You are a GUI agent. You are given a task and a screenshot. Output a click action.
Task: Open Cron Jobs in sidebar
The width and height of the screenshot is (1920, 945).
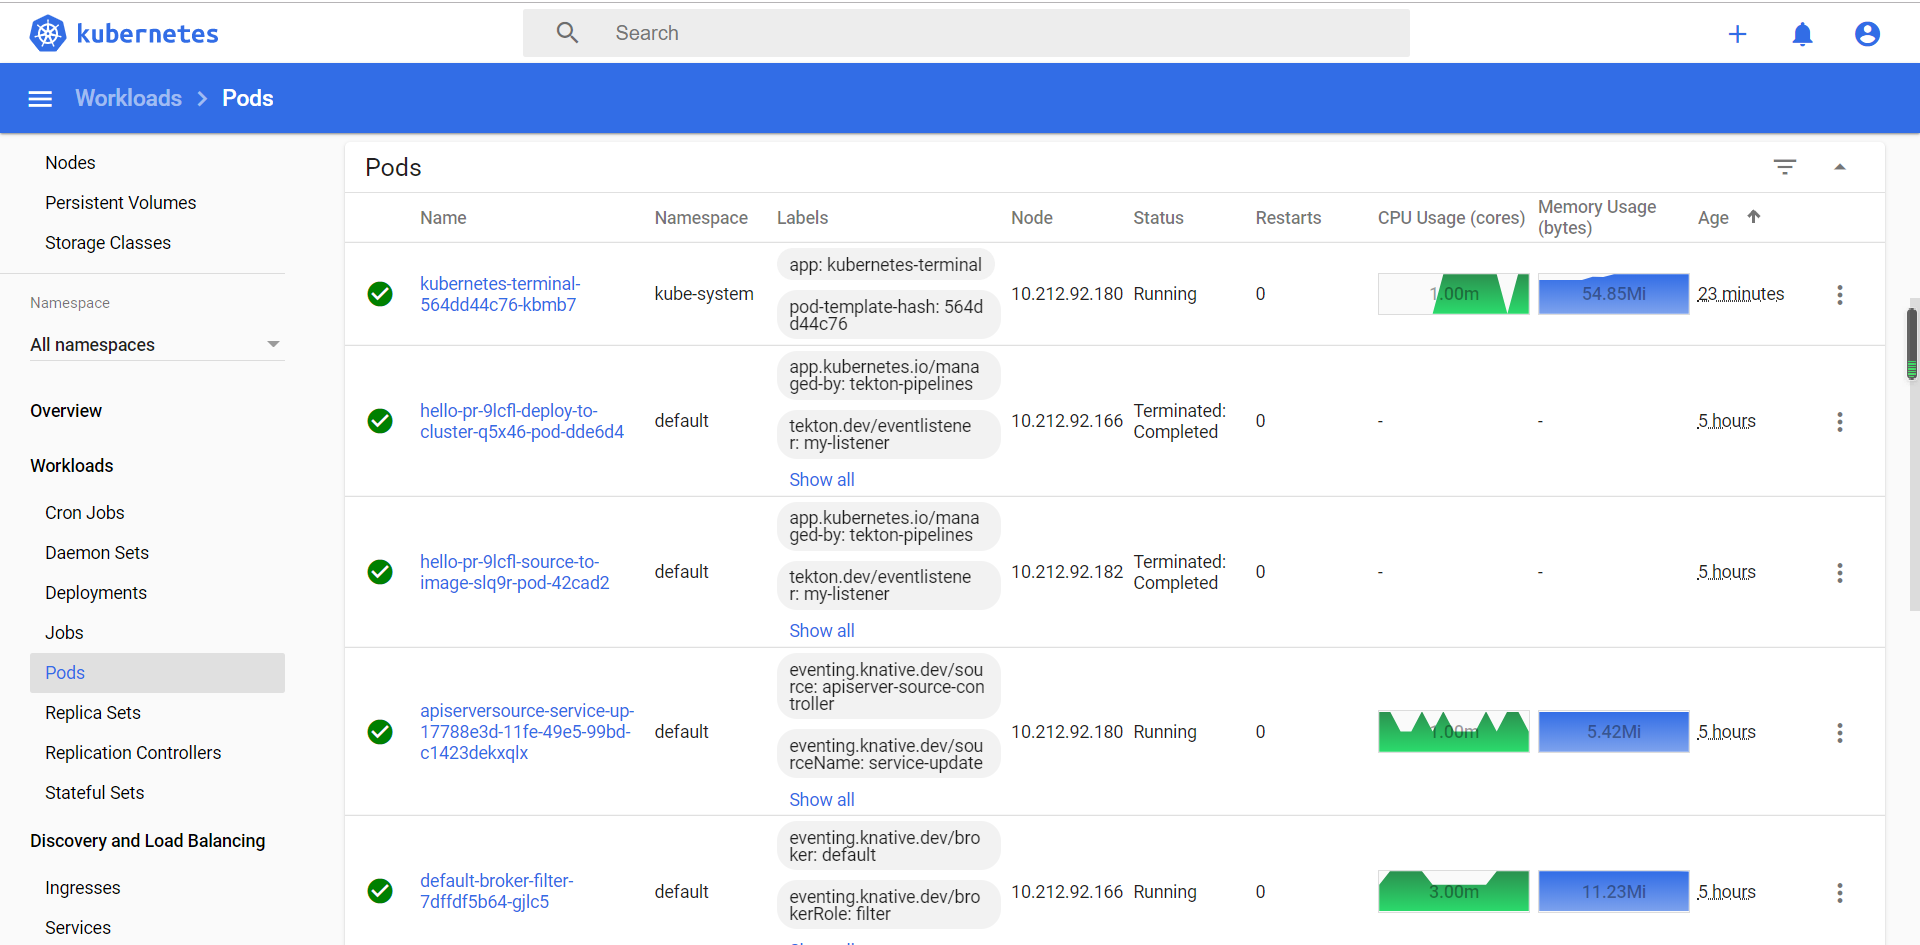[85, 513]
